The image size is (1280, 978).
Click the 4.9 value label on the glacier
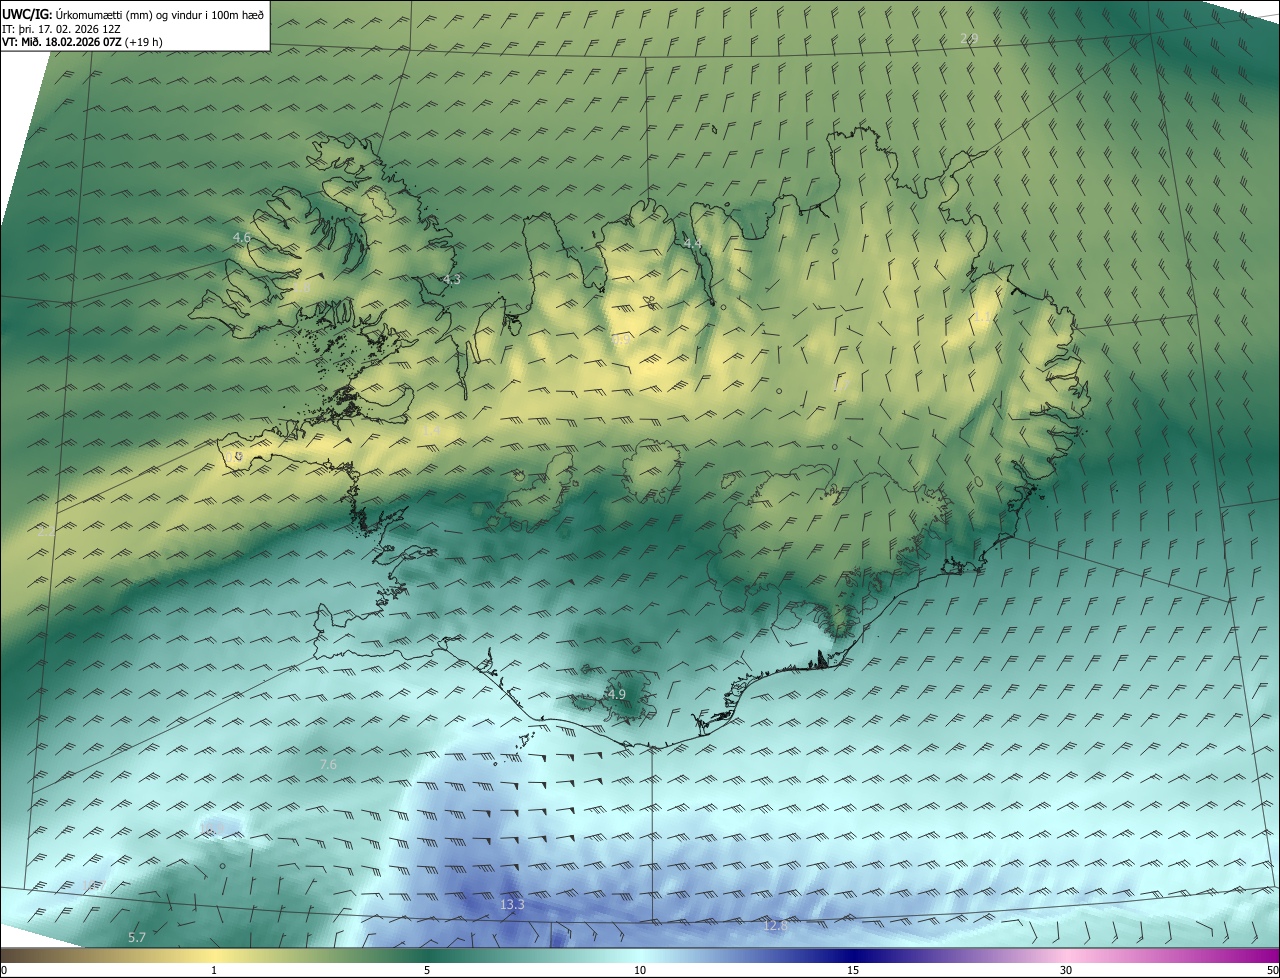(x=616, y=694)
